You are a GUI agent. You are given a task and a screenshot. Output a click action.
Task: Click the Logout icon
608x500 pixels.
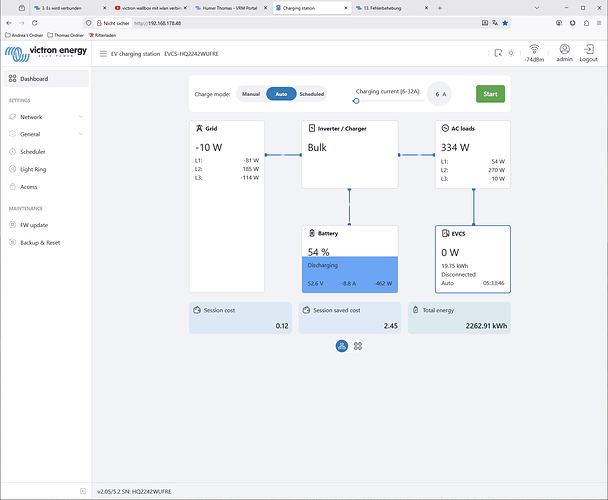589,49
